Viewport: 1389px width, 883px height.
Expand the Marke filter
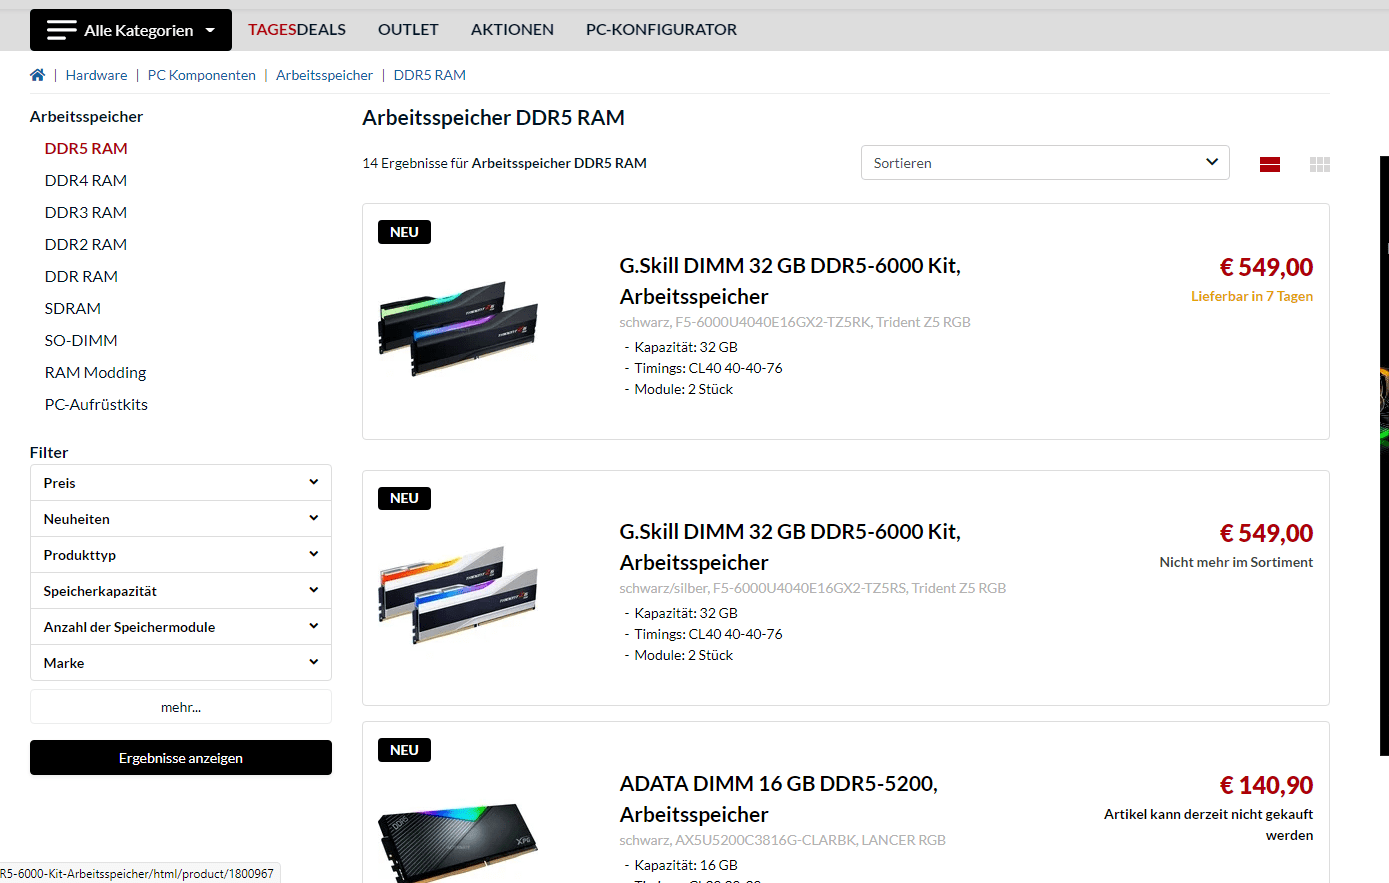click(x=181, y=663)
